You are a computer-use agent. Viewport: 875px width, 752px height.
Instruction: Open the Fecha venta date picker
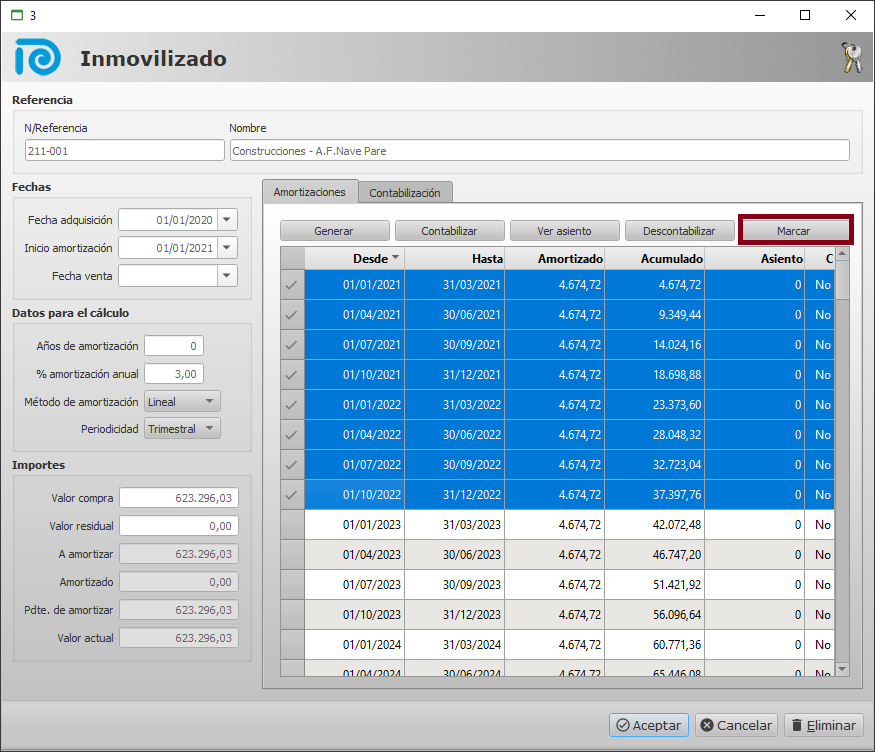(x=228, y=276)
